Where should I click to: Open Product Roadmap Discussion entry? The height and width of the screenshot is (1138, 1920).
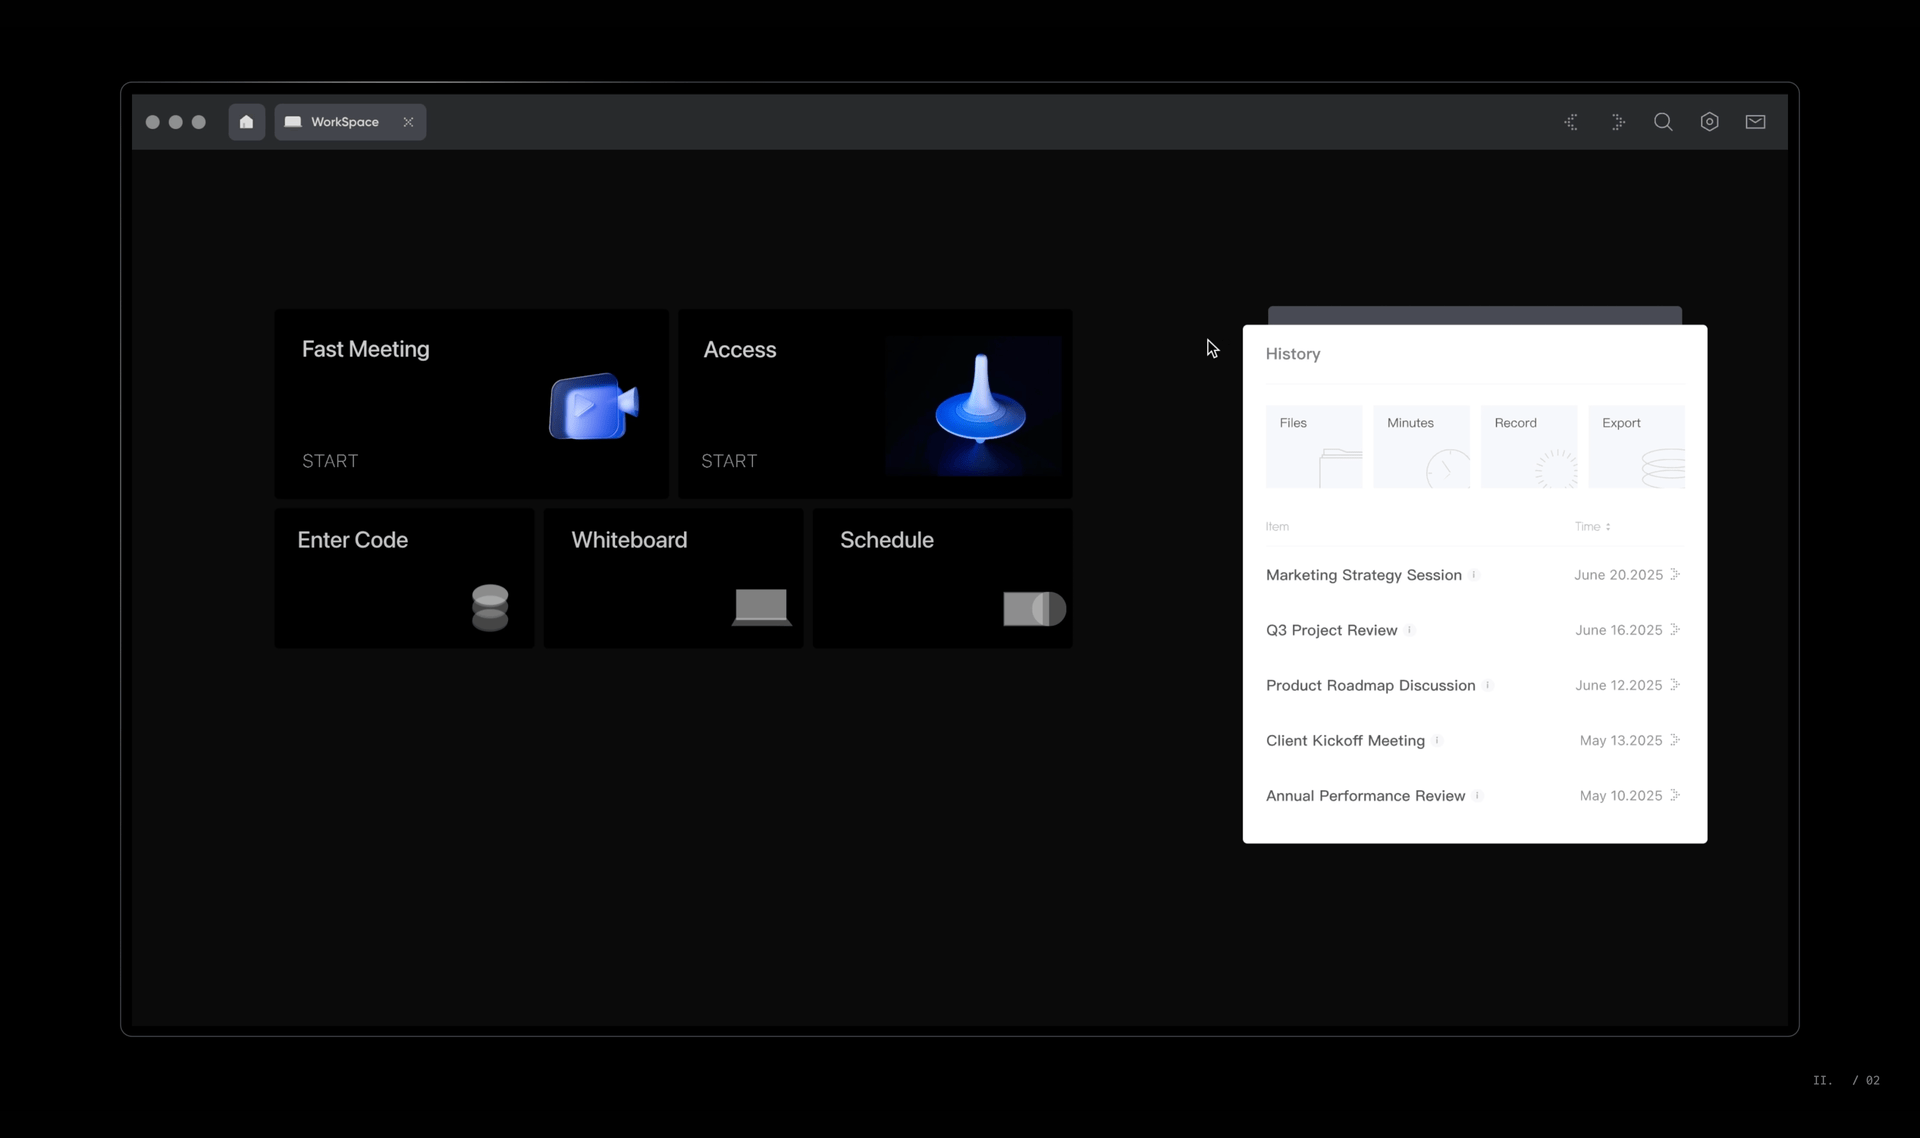click(x=1370, y=685)
